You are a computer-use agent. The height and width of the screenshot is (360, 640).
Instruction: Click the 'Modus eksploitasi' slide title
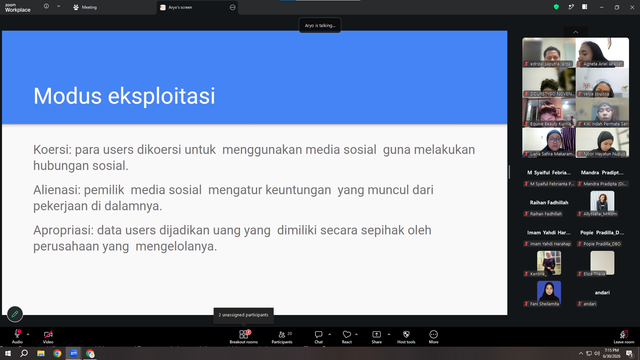[x=124, y=96]
